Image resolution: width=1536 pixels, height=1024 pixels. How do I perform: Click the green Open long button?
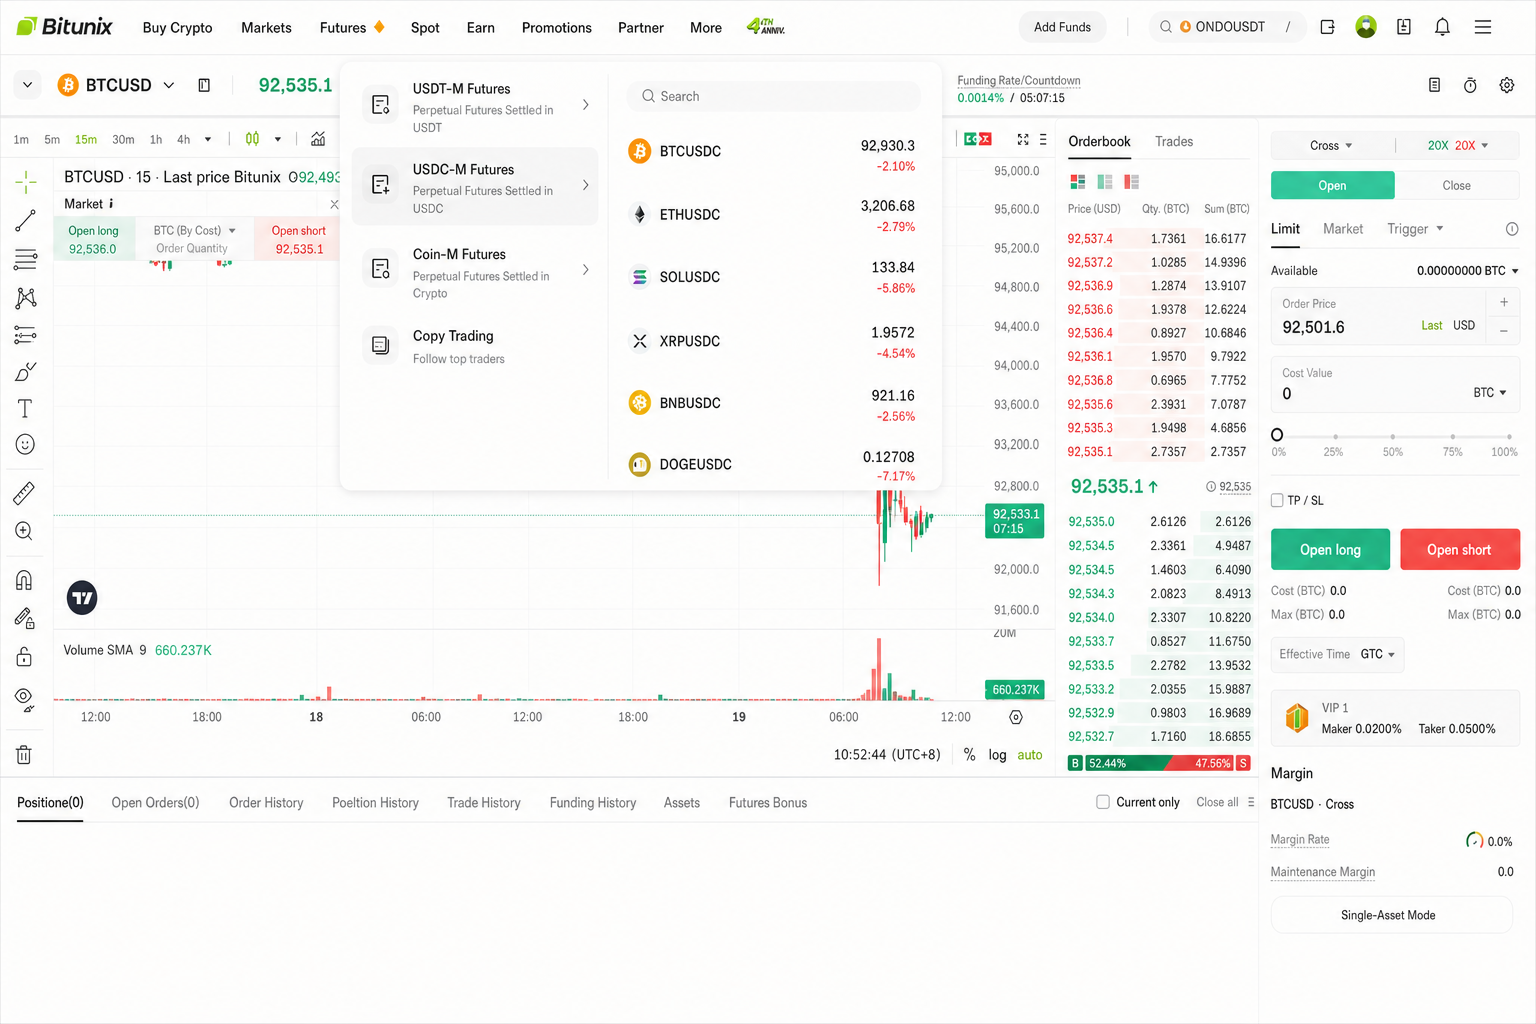click(x=1330, y=549)
